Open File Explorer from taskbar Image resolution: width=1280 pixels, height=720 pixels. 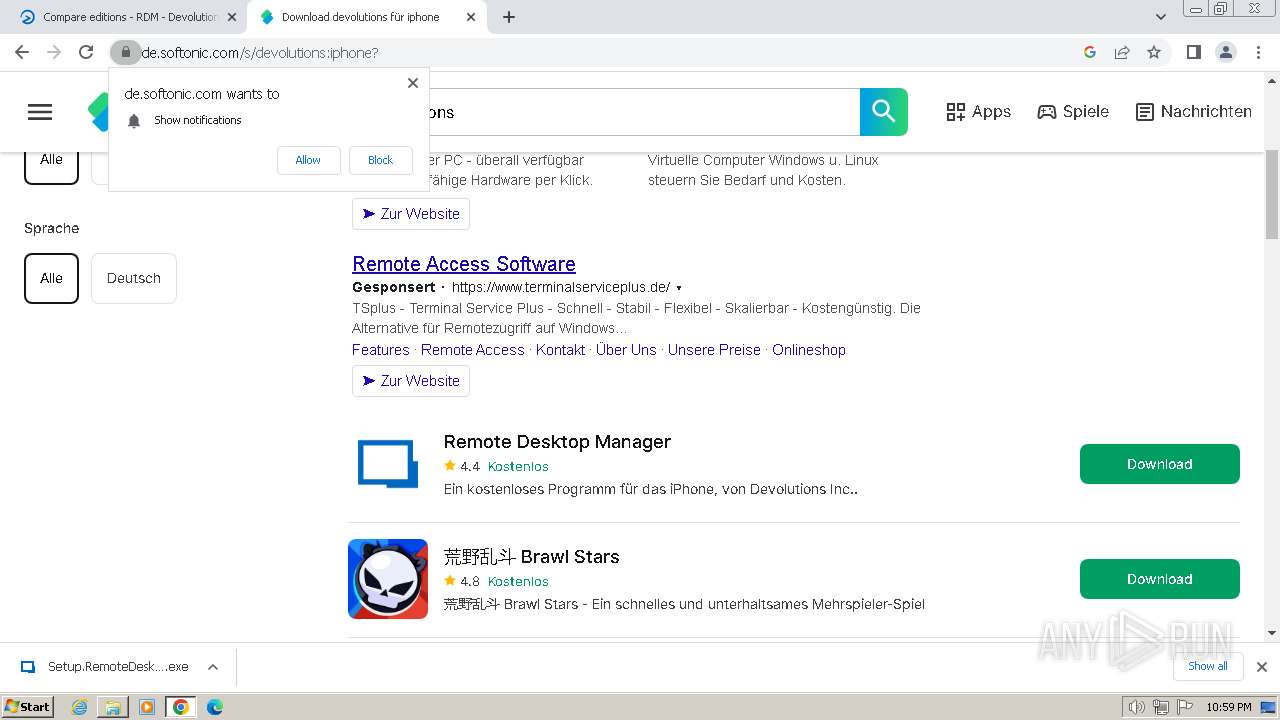[x=113, y=707]
